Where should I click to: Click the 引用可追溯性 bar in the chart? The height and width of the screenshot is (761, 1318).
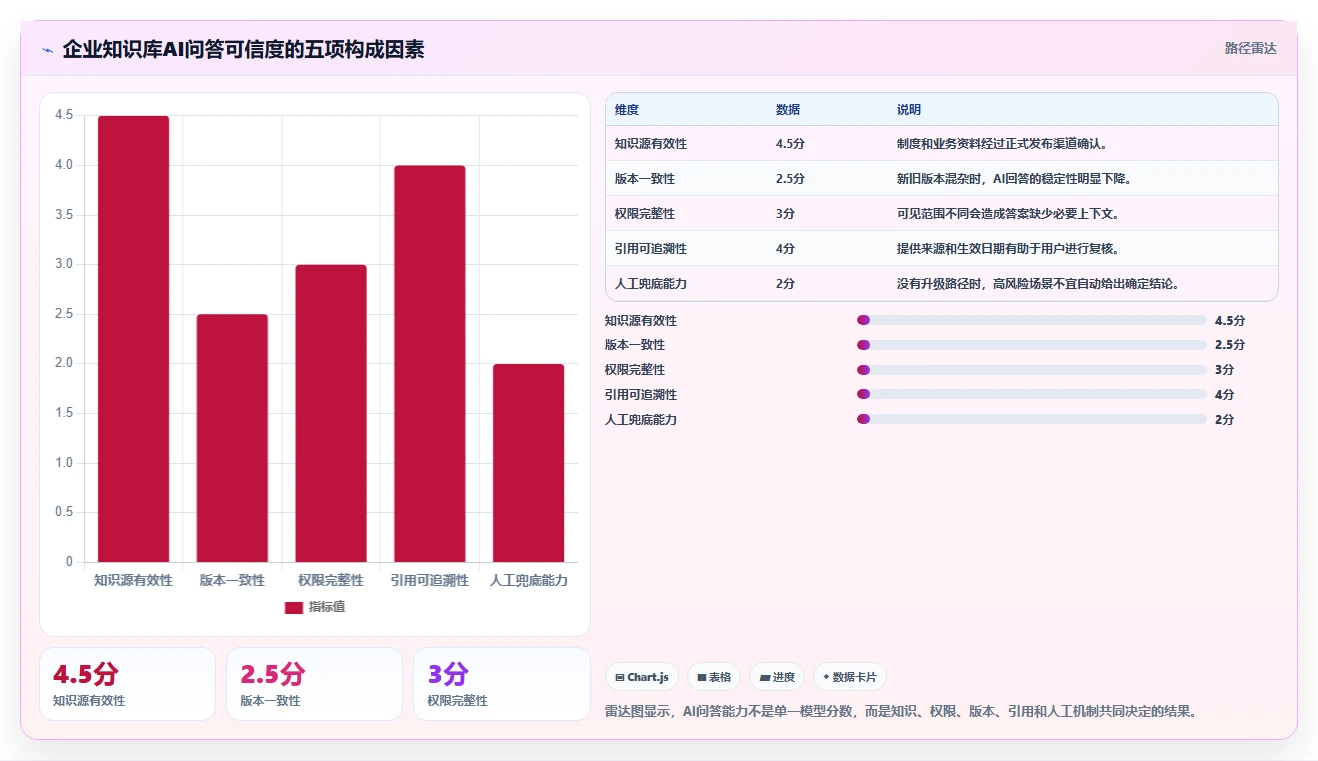pos(430,364)
